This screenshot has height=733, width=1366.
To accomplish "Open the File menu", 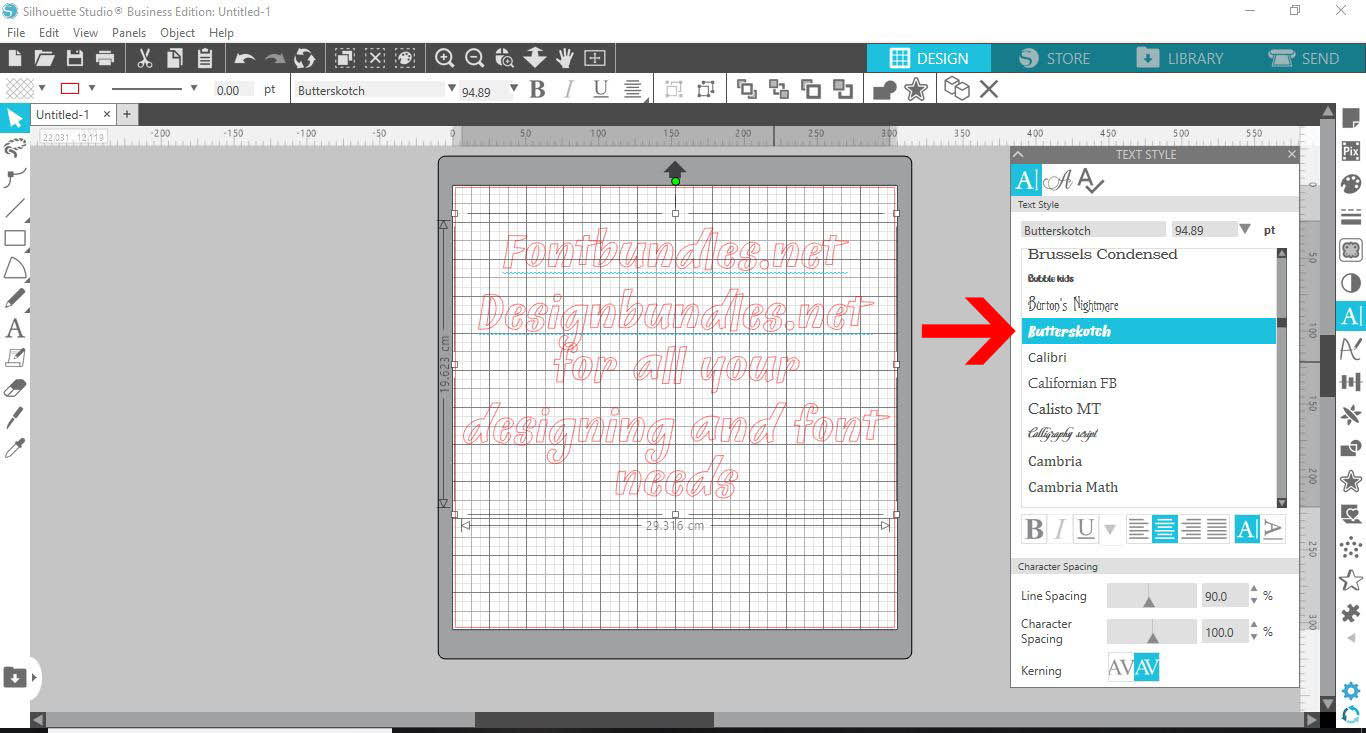I will [16, 32].
